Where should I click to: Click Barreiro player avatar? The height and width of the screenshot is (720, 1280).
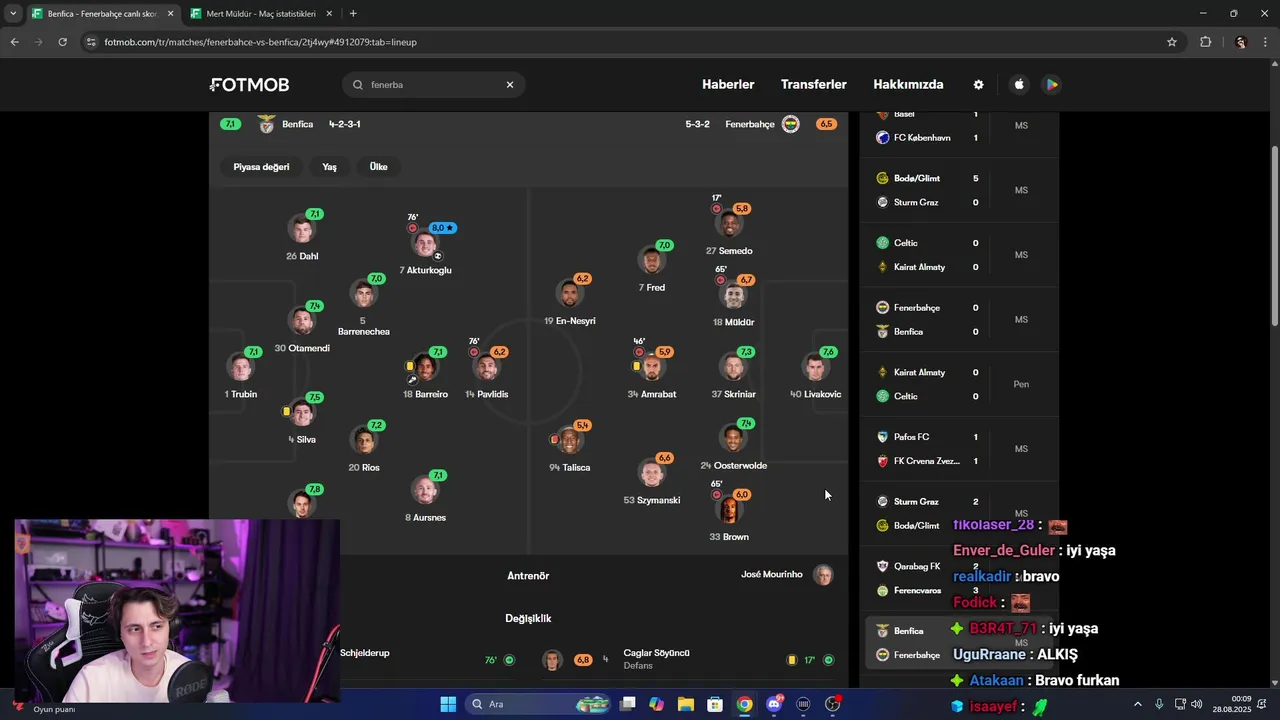425,367
